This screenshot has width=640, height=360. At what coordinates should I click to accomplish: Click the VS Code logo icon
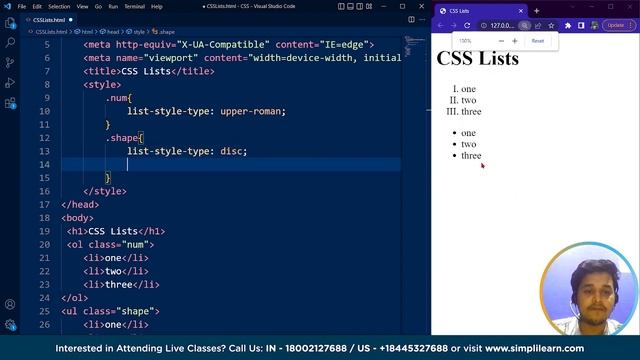point(7,6)
